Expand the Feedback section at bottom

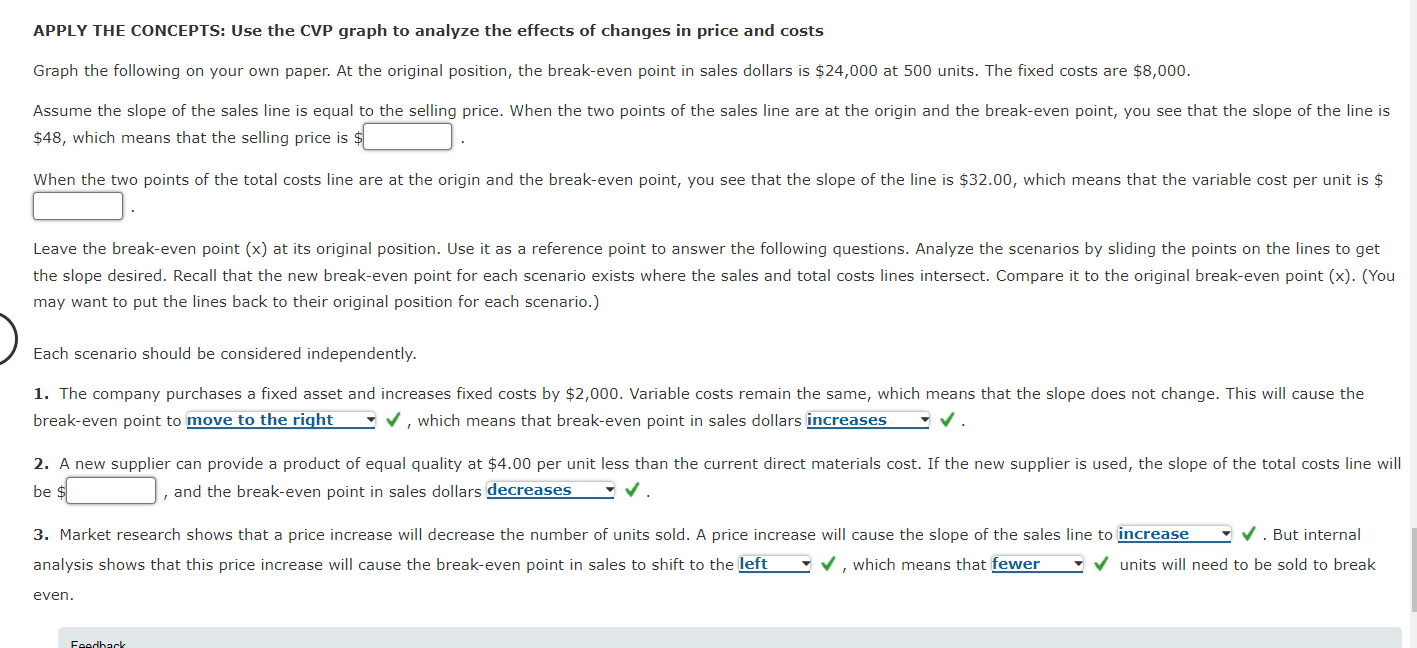[x=97, y=643]
